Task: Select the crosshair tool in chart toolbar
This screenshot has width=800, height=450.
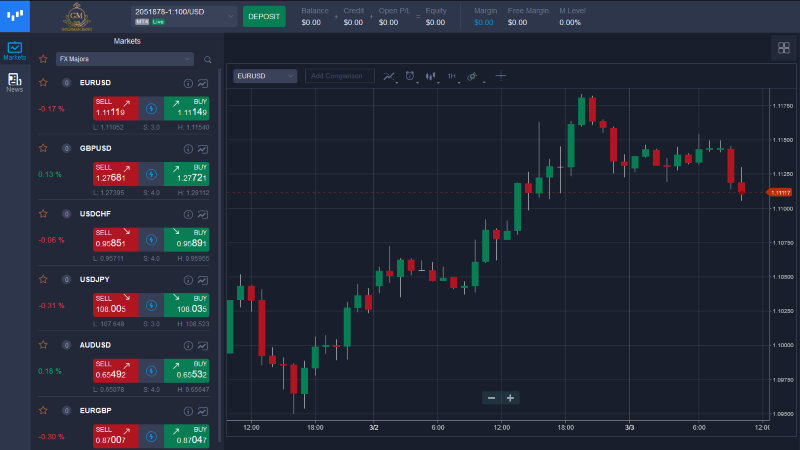Action: (x=501, y=76)
